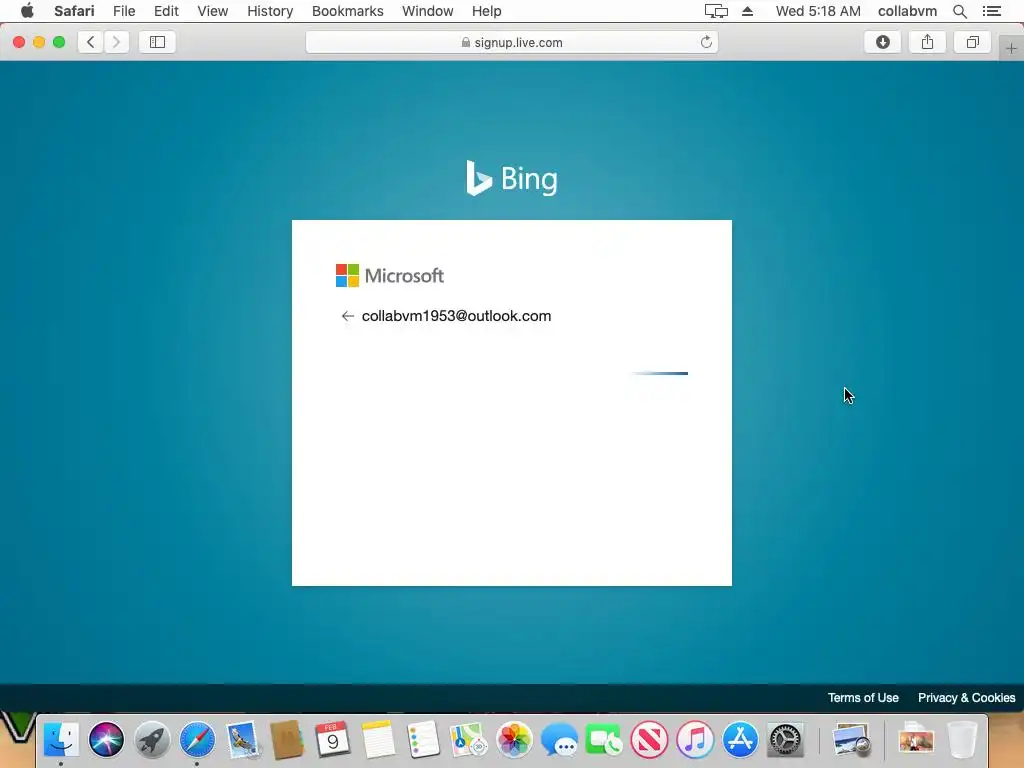This screenshot has width=1024, height=768.
Task: Open the Apple menu
Action: coord(27,11)
